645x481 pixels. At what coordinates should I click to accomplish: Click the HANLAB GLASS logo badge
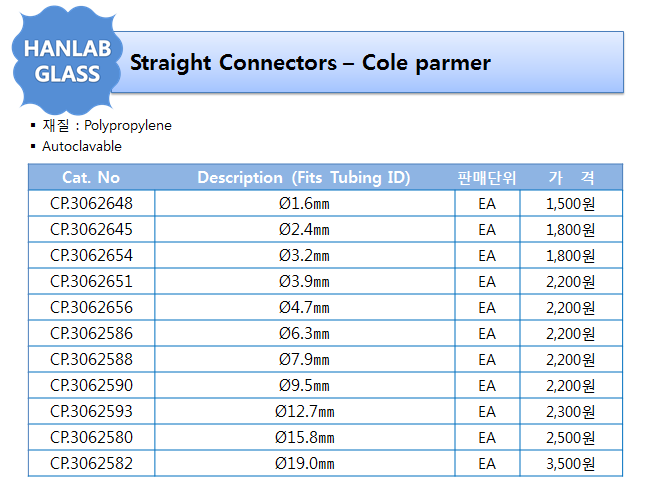click(x=67, y=60)
